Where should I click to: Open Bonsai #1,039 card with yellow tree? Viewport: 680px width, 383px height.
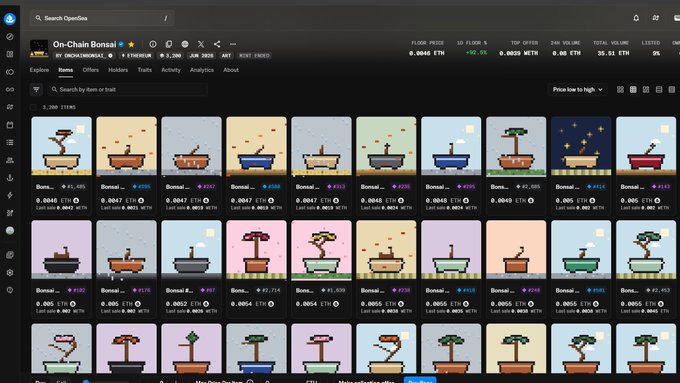pos(321,269)
